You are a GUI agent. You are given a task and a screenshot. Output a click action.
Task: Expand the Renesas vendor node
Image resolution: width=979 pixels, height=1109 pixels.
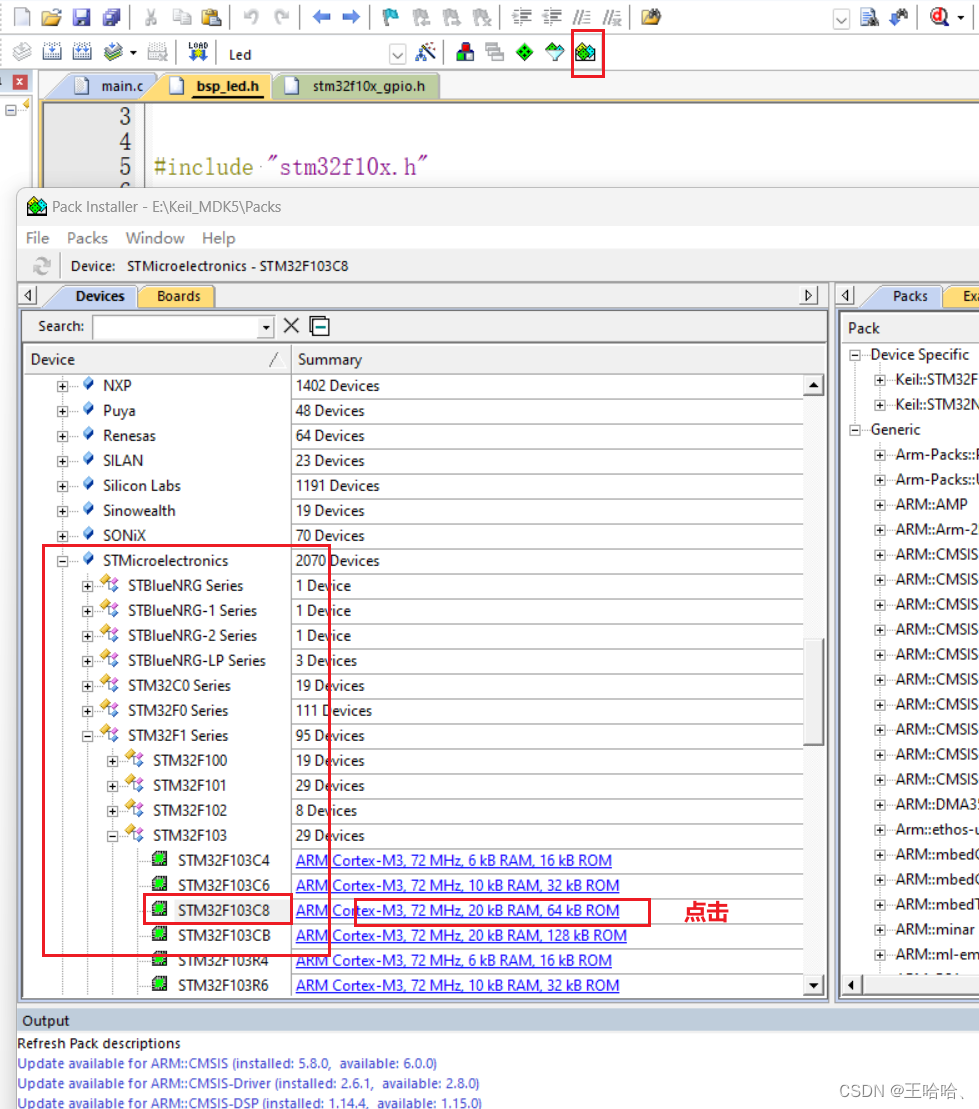(63, 436)
